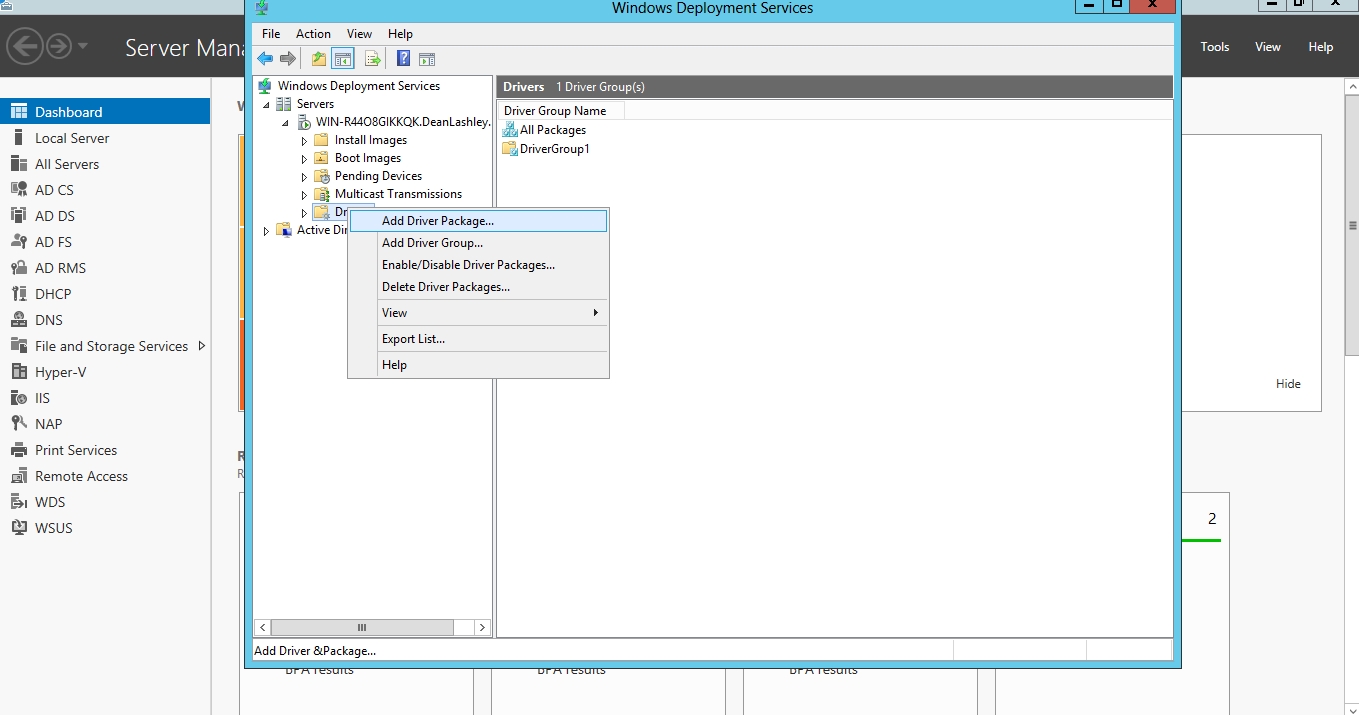
Task: Click the Server Manager back navigation button
Action: point(25,46)
